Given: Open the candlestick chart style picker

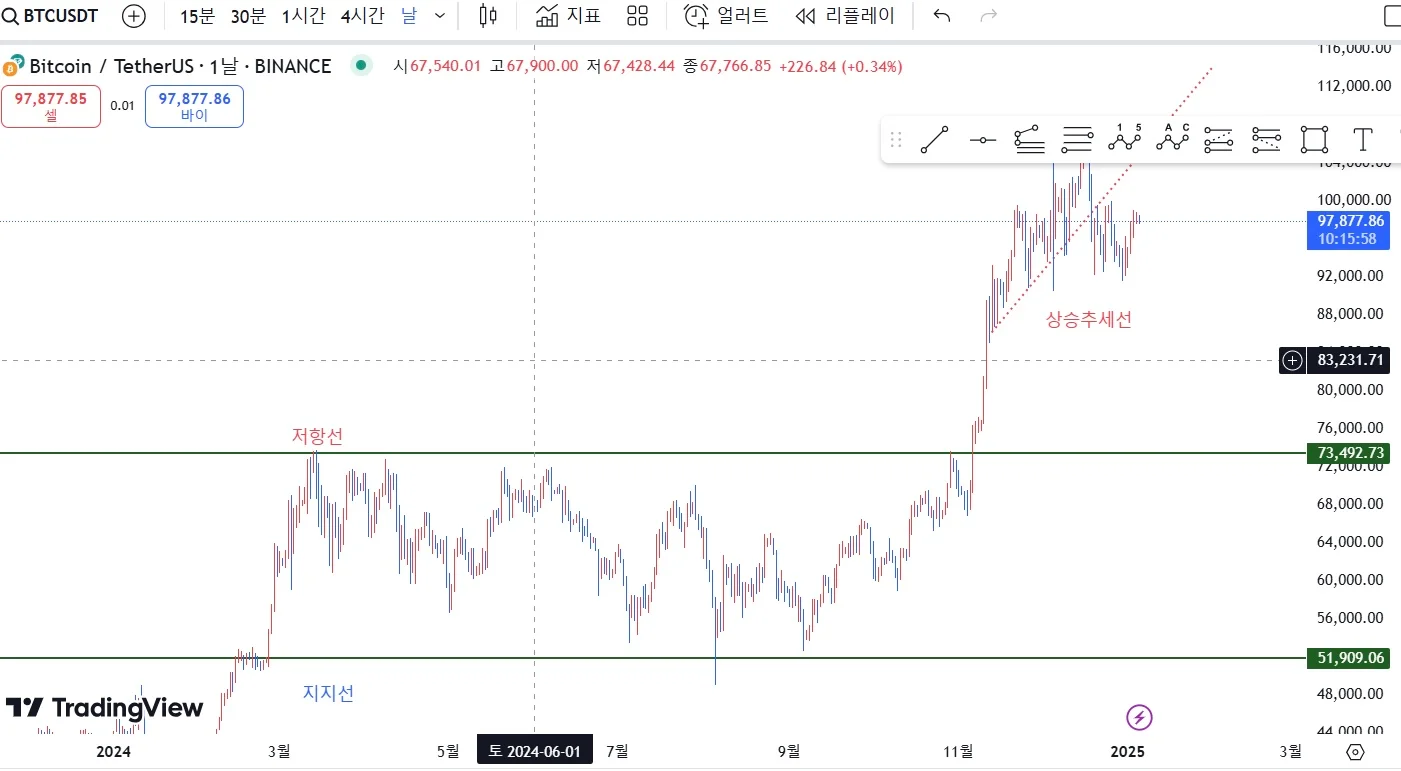Looking at the screenshot, I should pos(488,15).
